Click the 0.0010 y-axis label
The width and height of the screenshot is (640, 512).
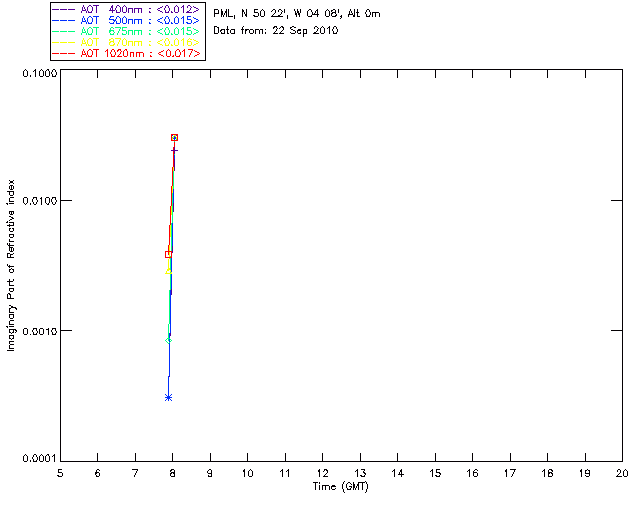point(39,331)
